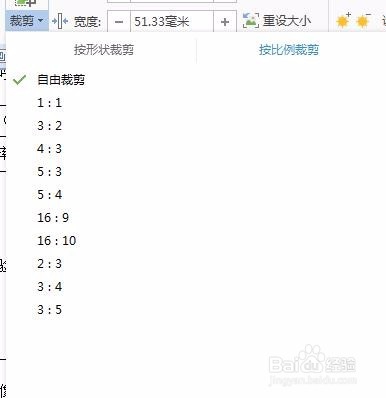
Task: Choose the 16 : 9 crop ratio
Action: pyautogui.click(x=53, y=218)
